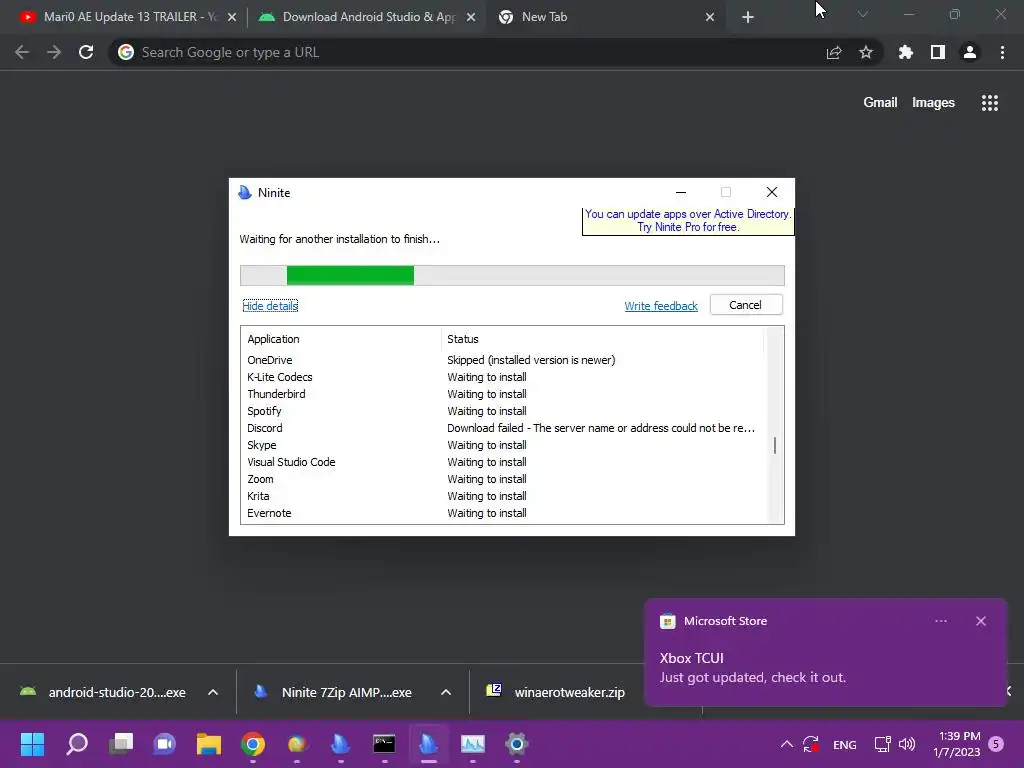
Task: Open Google apps grid
Action: [x=990, y=103]
